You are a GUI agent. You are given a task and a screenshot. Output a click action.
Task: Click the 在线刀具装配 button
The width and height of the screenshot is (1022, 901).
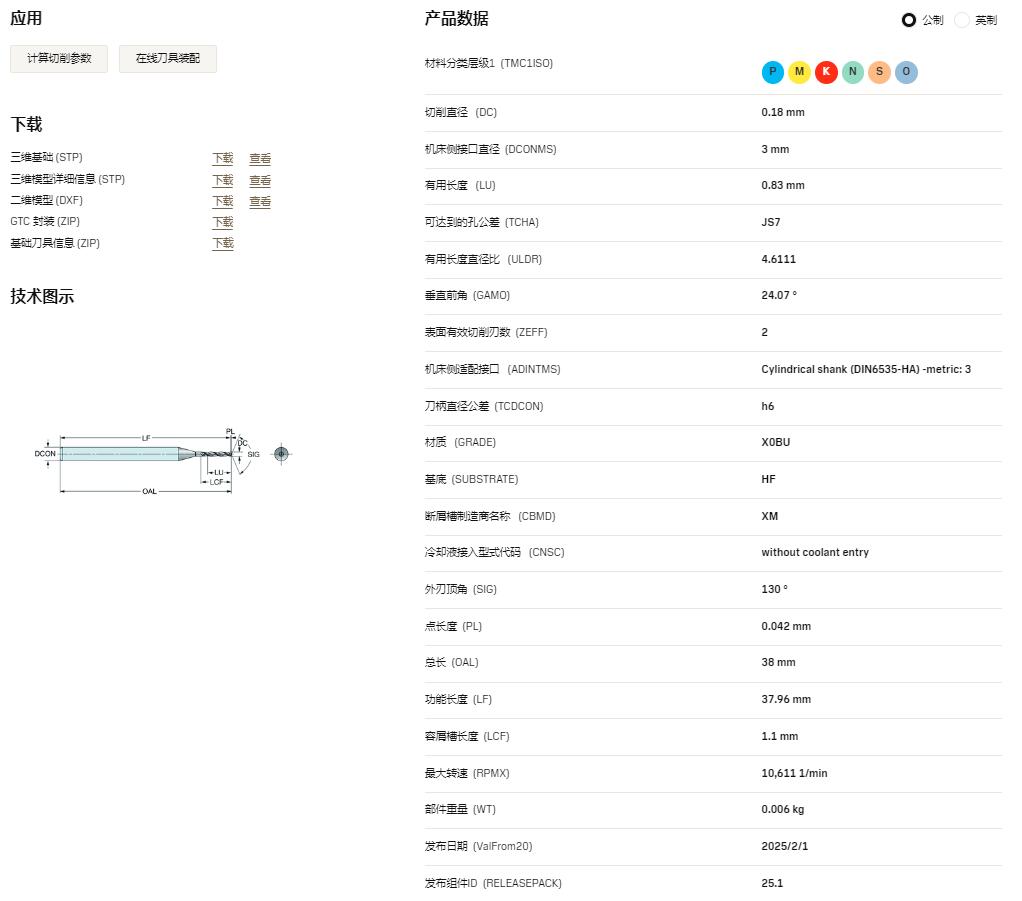click(x=168, y=59)
